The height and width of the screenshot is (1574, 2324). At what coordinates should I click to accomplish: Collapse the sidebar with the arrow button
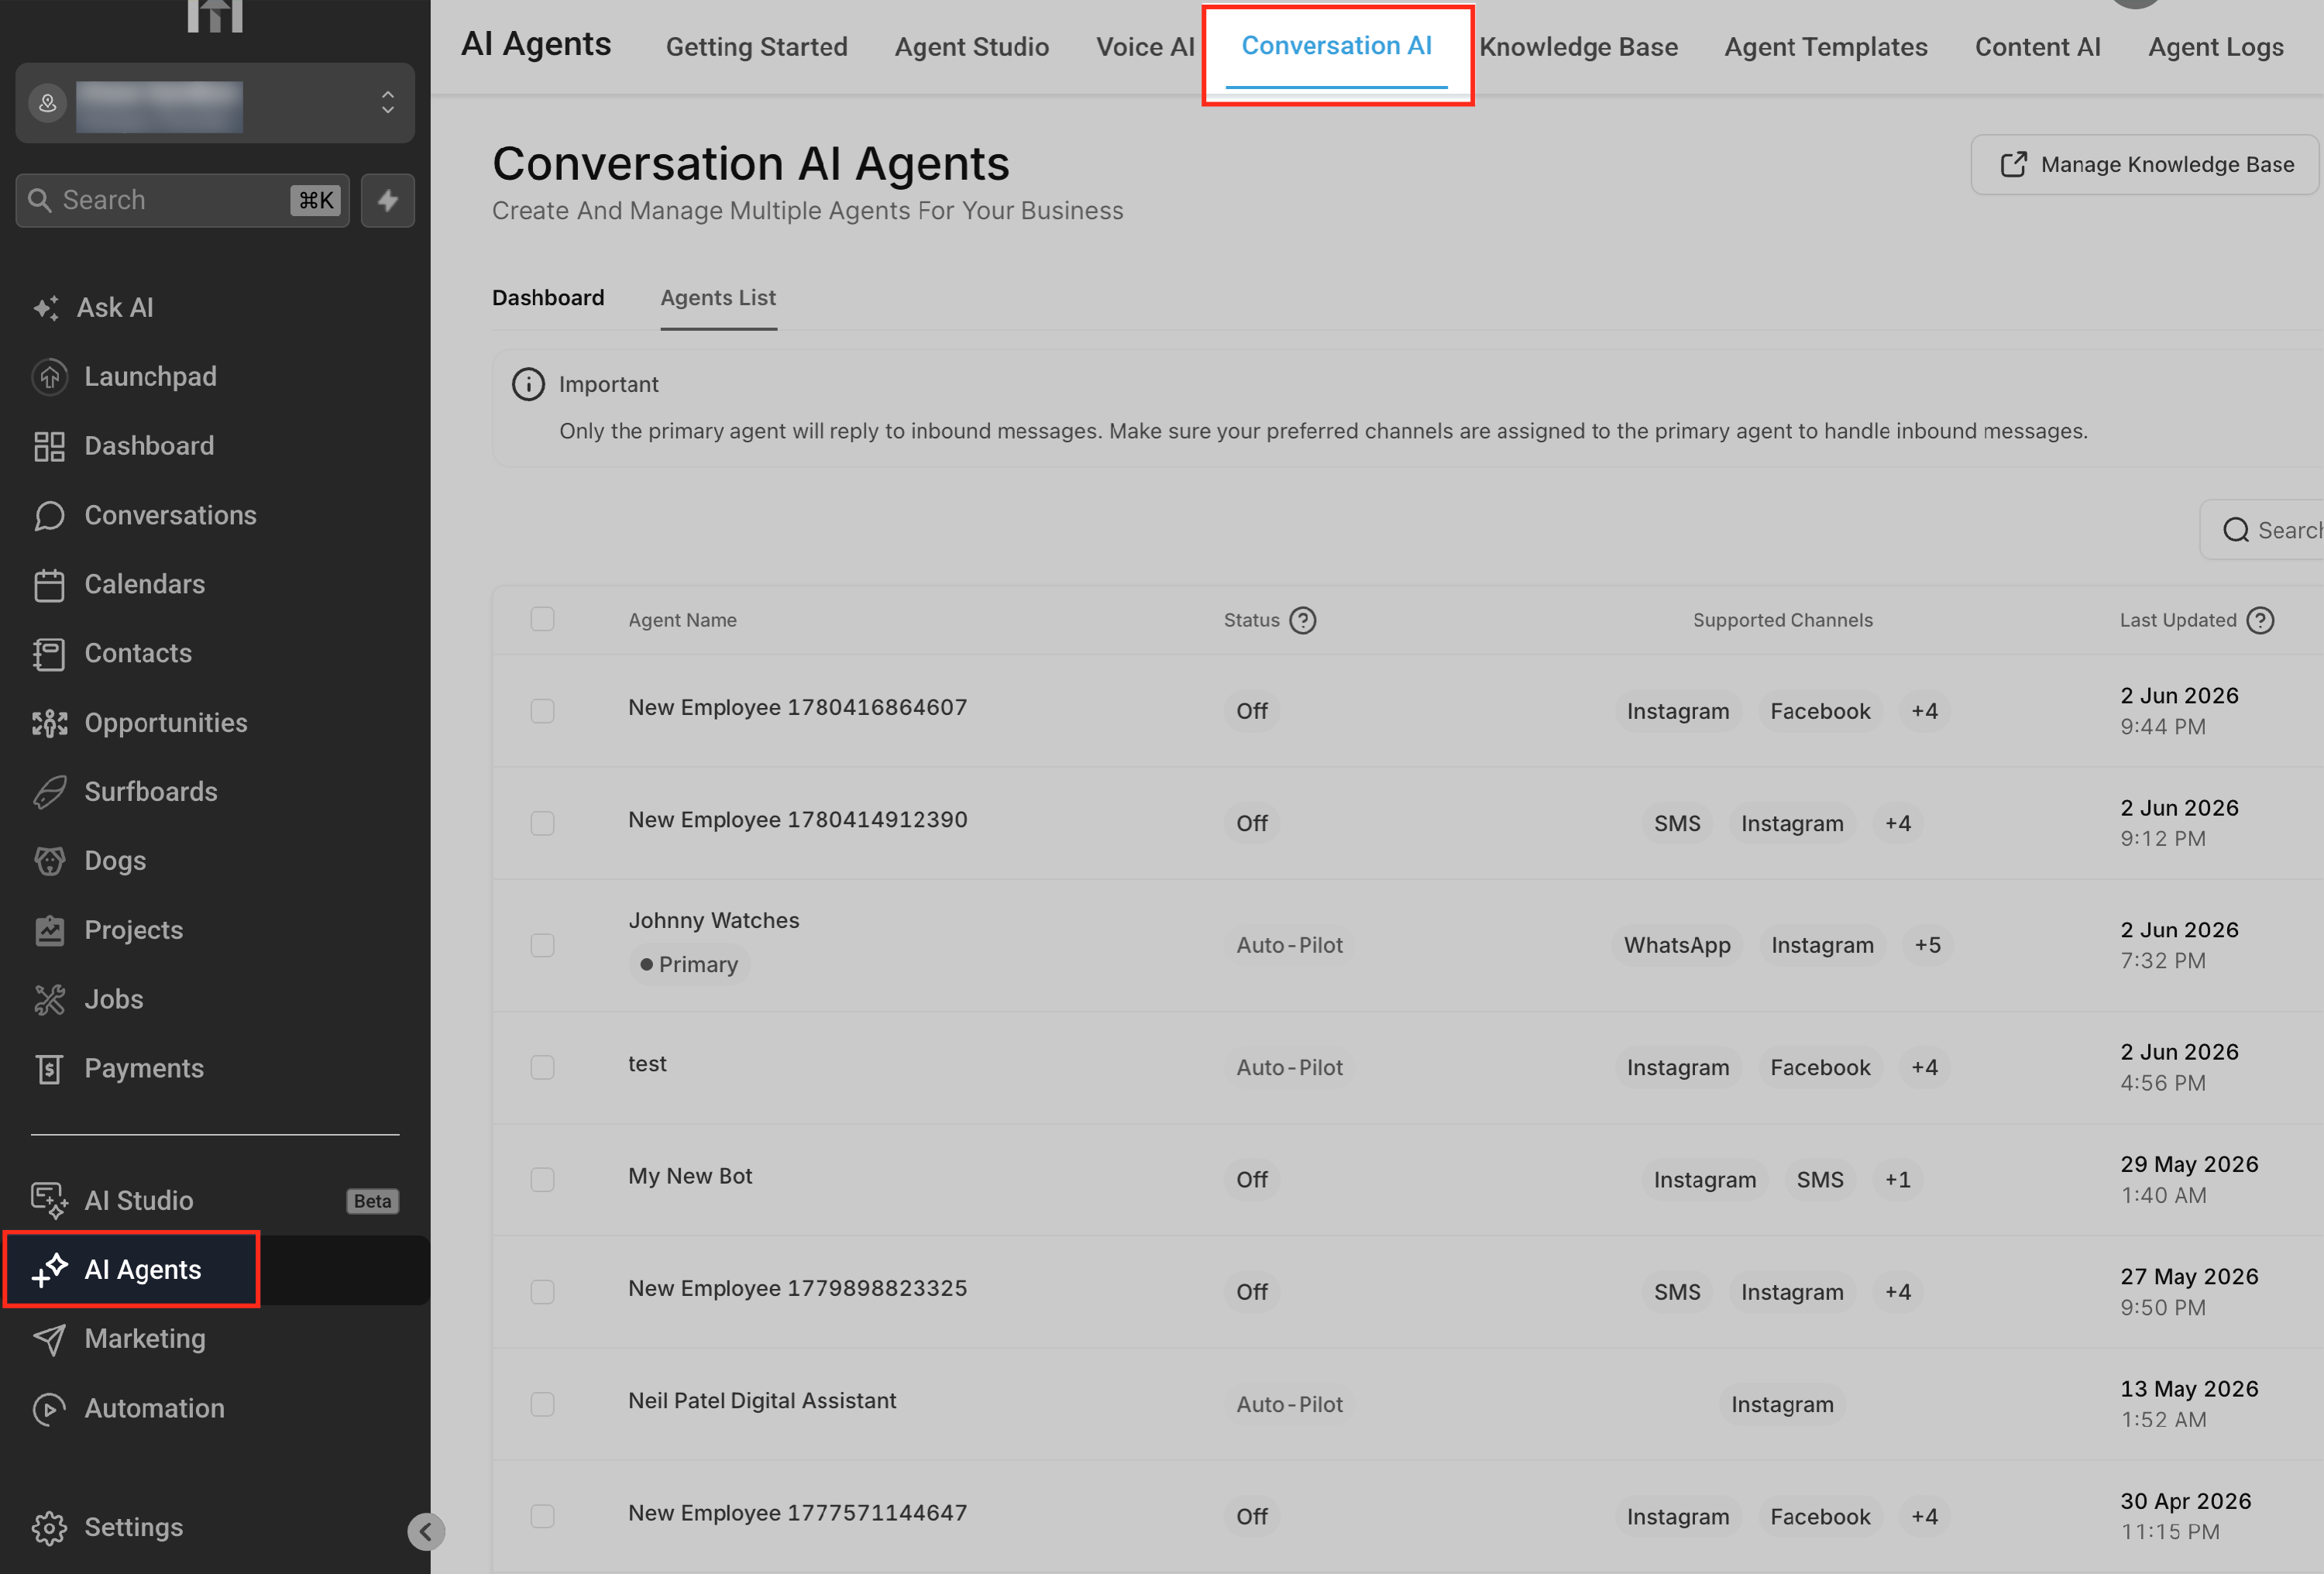(426, 1531)
